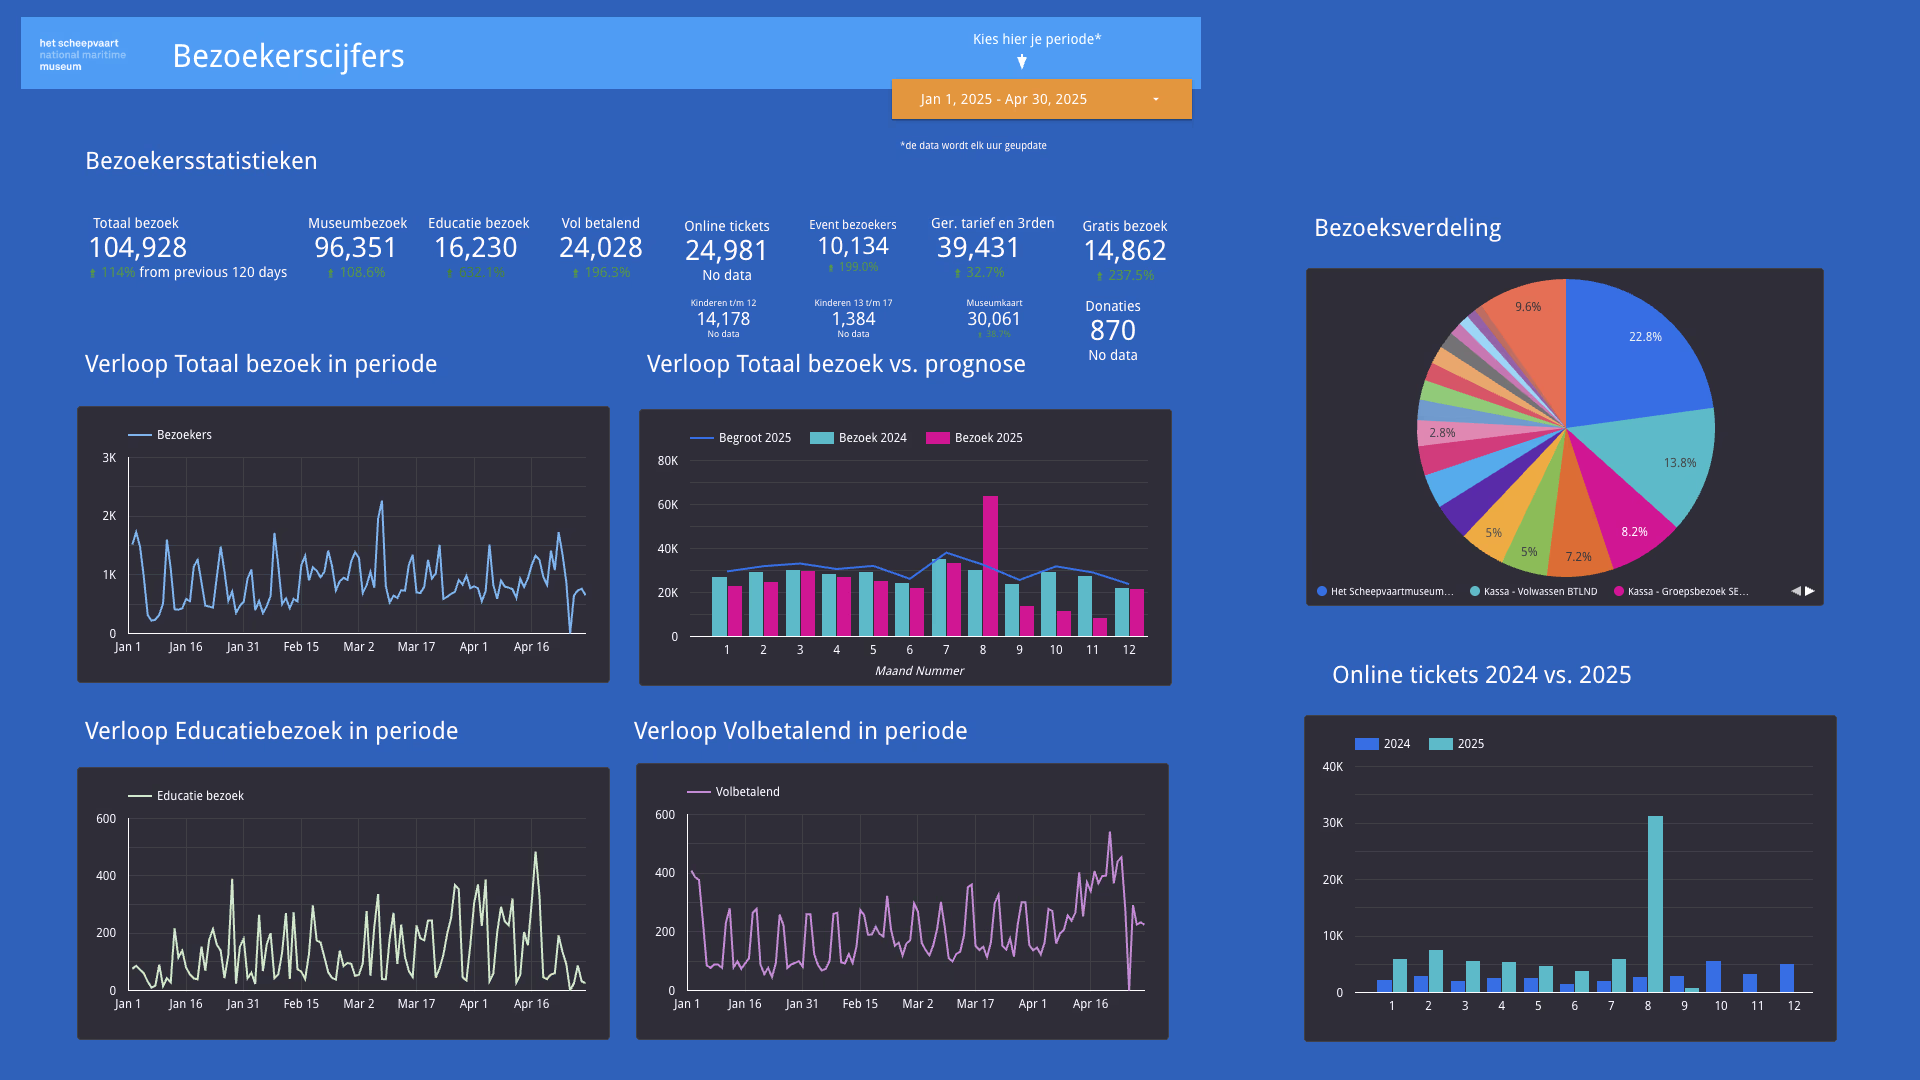Click the Online tickets scorecard
This screenshot has width=1920, height=1080.
click(726, 250)
